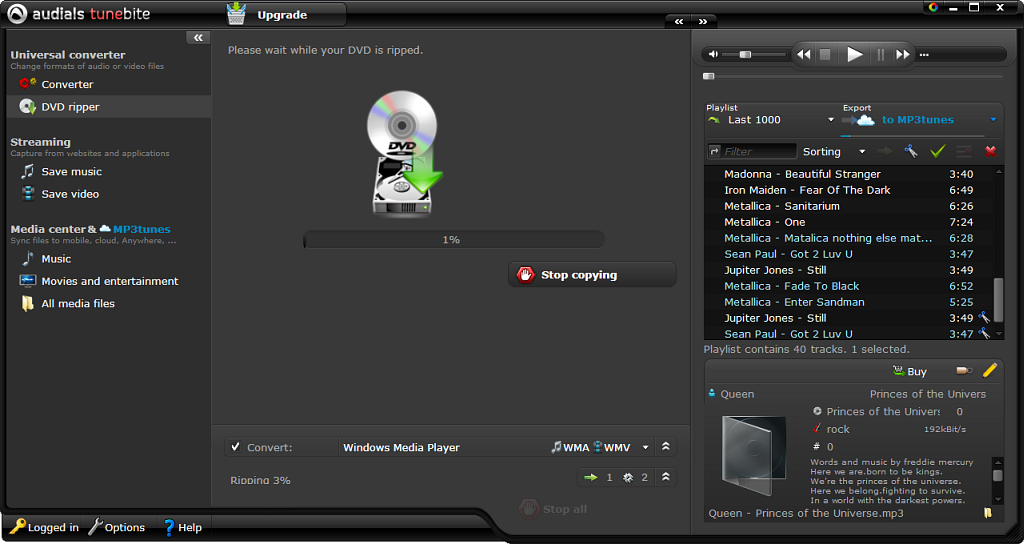
Task: Click the filter arrow icon button
Action: click(714, 151)
